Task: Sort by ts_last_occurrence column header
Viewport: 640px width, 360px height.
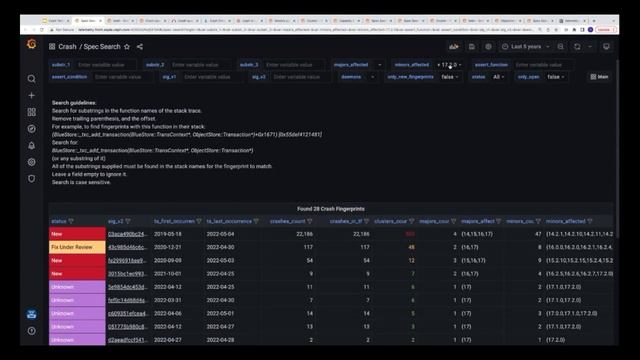Action: coord(229,221)
